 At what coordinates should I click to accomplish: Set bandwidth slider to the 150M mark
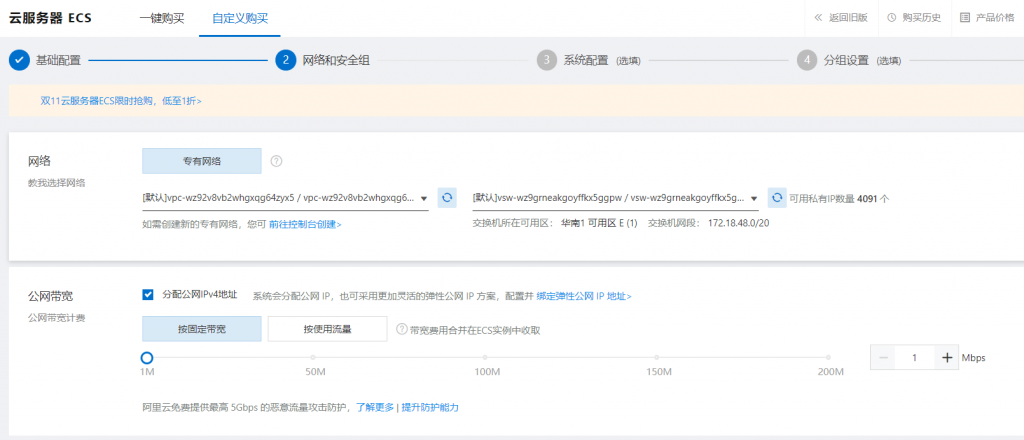click(656, 357)
